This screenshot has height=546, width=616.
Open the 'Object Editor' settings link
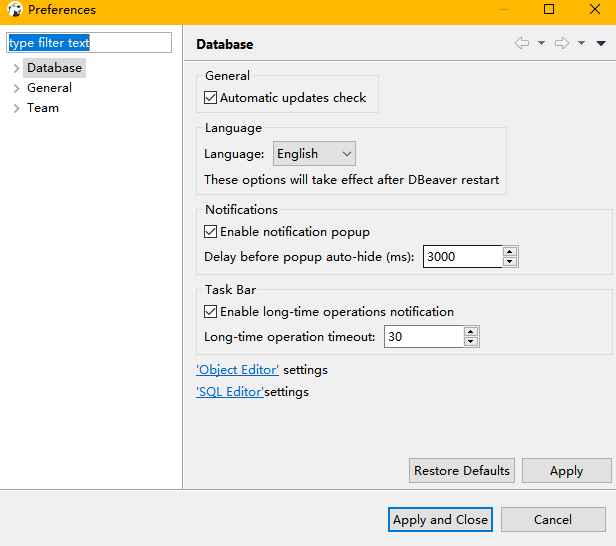click(x=237, y=370)
